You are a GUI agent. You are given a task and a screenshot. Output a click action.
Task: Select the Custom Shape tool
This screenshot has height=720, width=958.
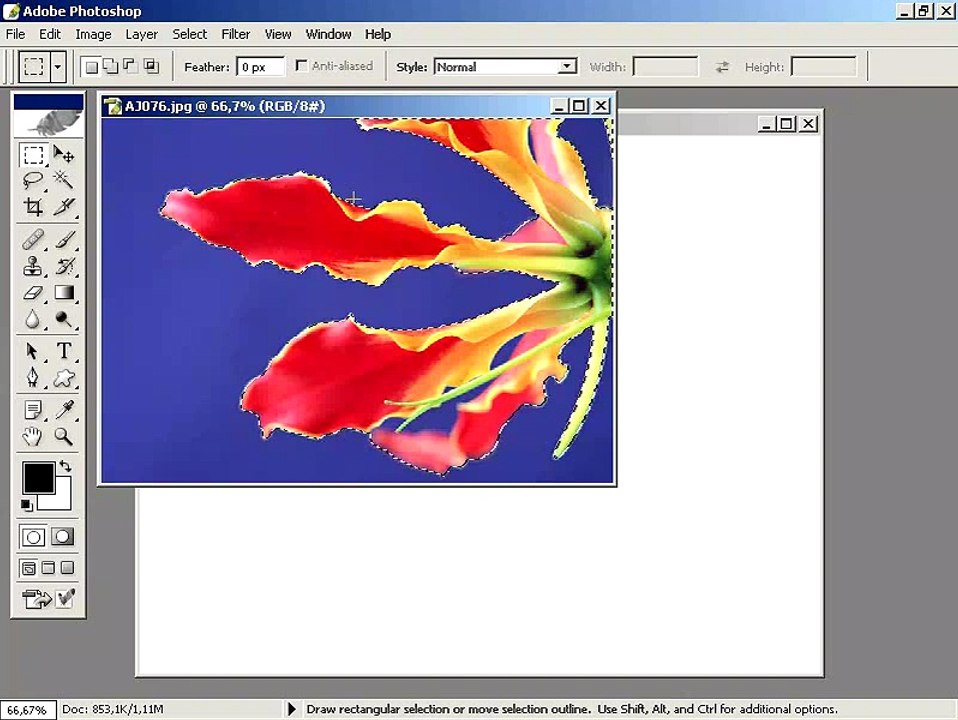pyautogui.click(x=64, y=378)
